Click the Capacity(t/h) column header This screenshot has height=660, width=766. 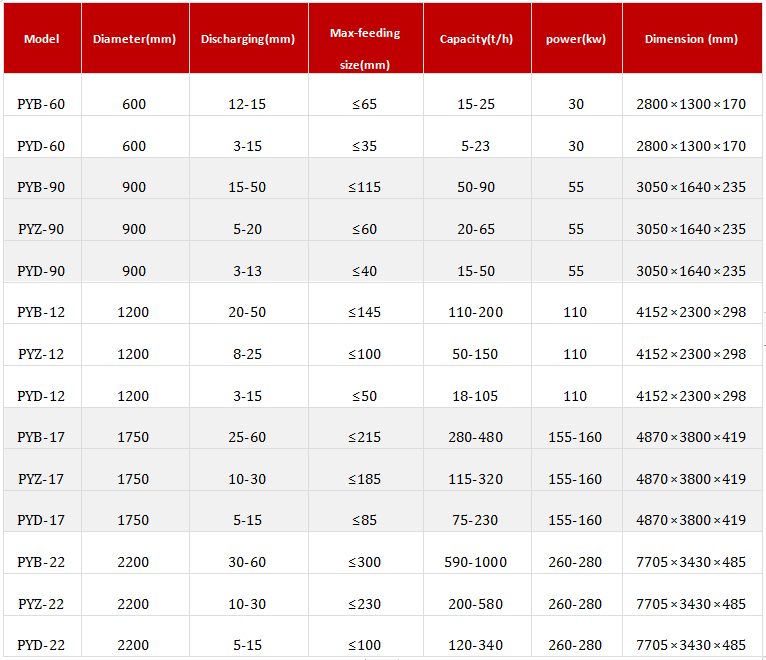476,39
